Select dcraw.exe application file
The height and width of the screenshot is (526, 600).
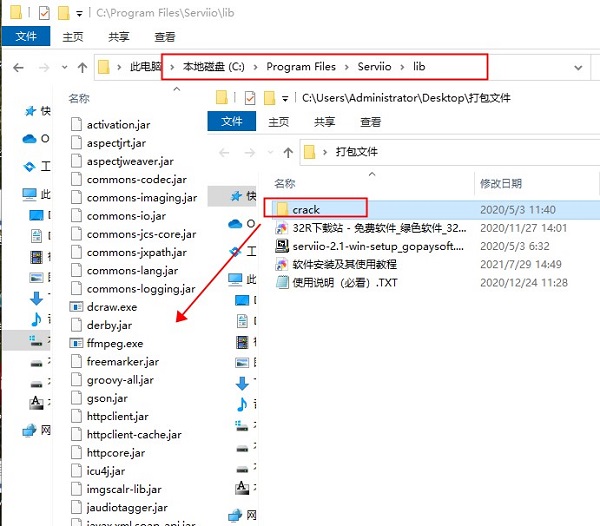tap(103, 307)
